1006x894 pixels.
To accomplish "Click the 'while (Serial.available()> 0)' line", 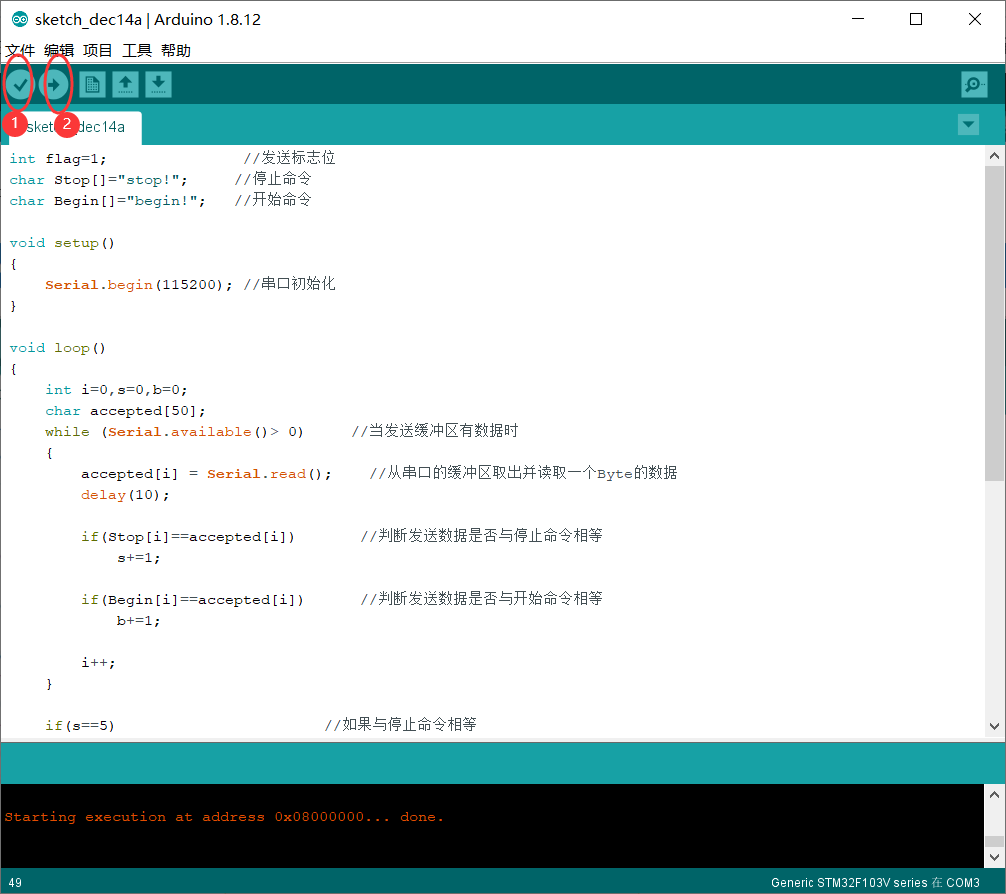I will click(x=174, y=432).
